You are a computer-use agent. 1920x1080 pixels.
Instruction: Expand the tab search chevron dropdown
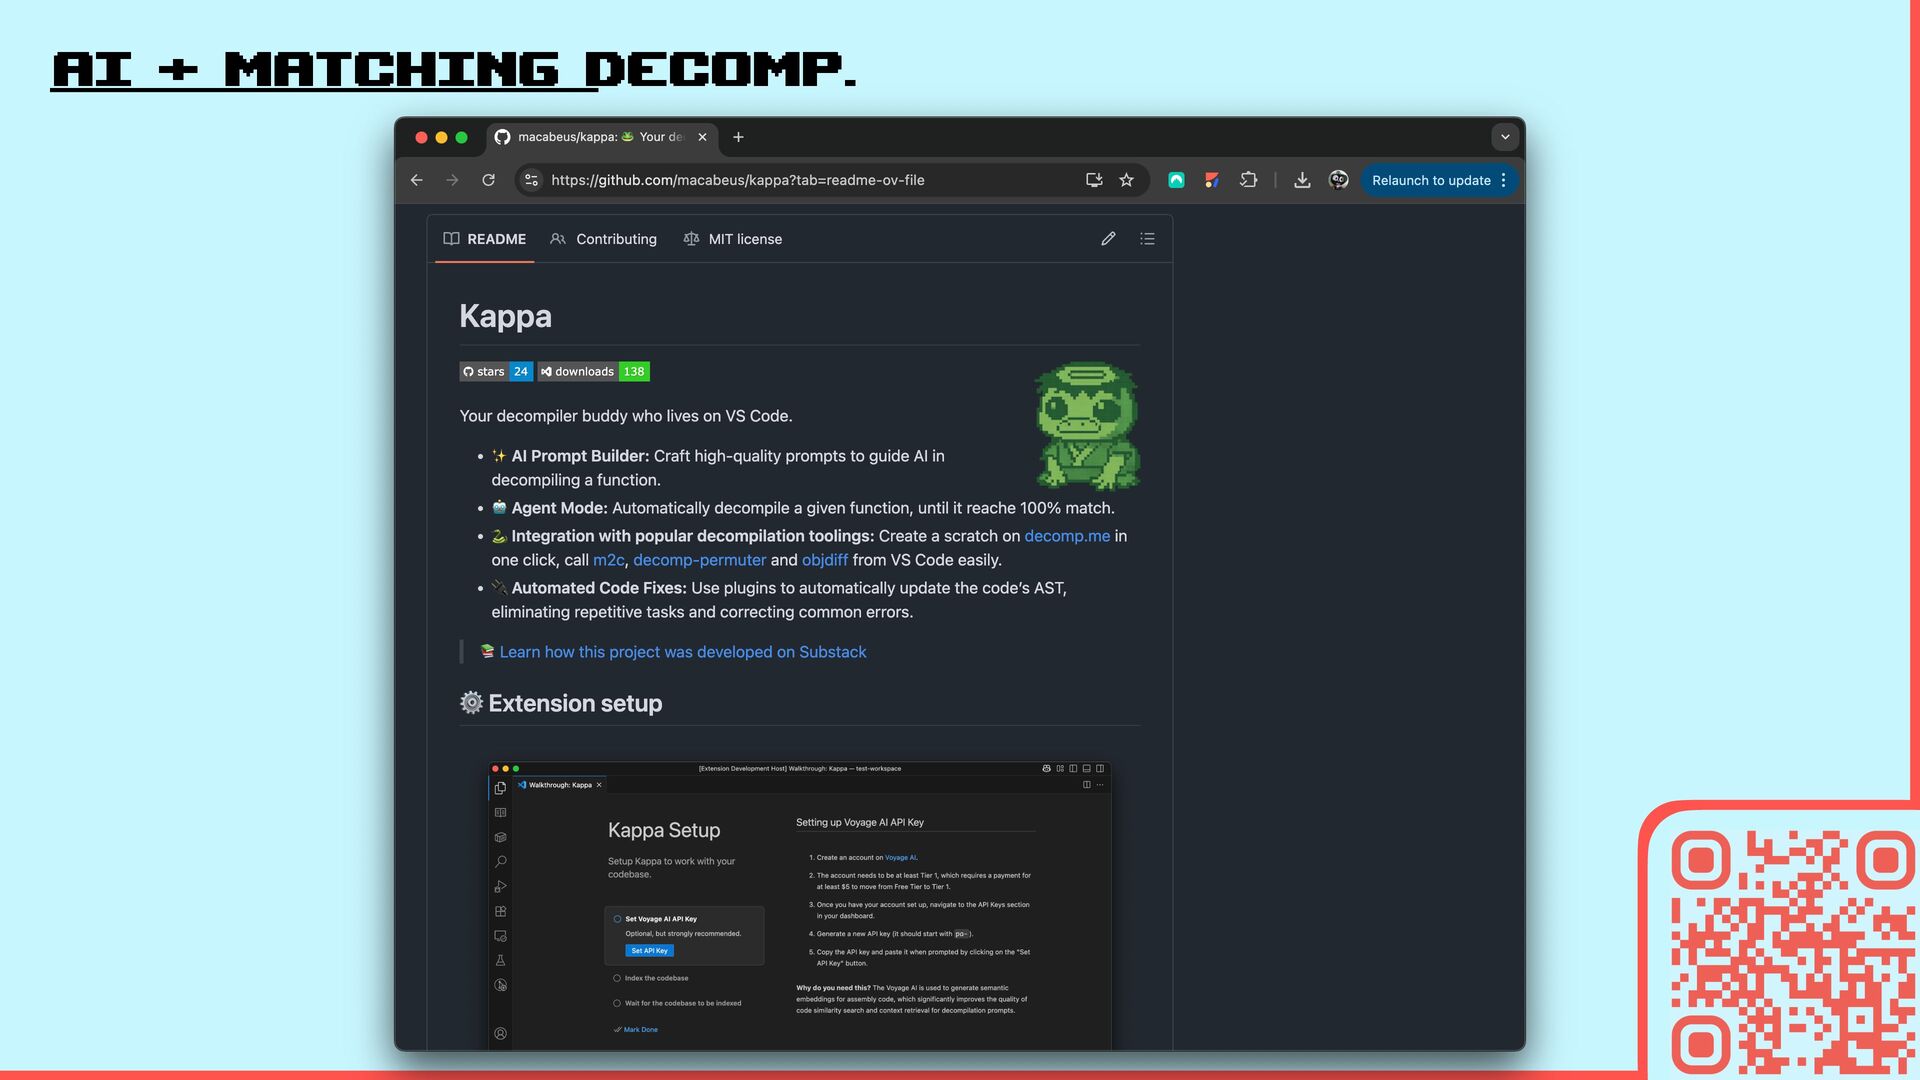point(1505,137)
